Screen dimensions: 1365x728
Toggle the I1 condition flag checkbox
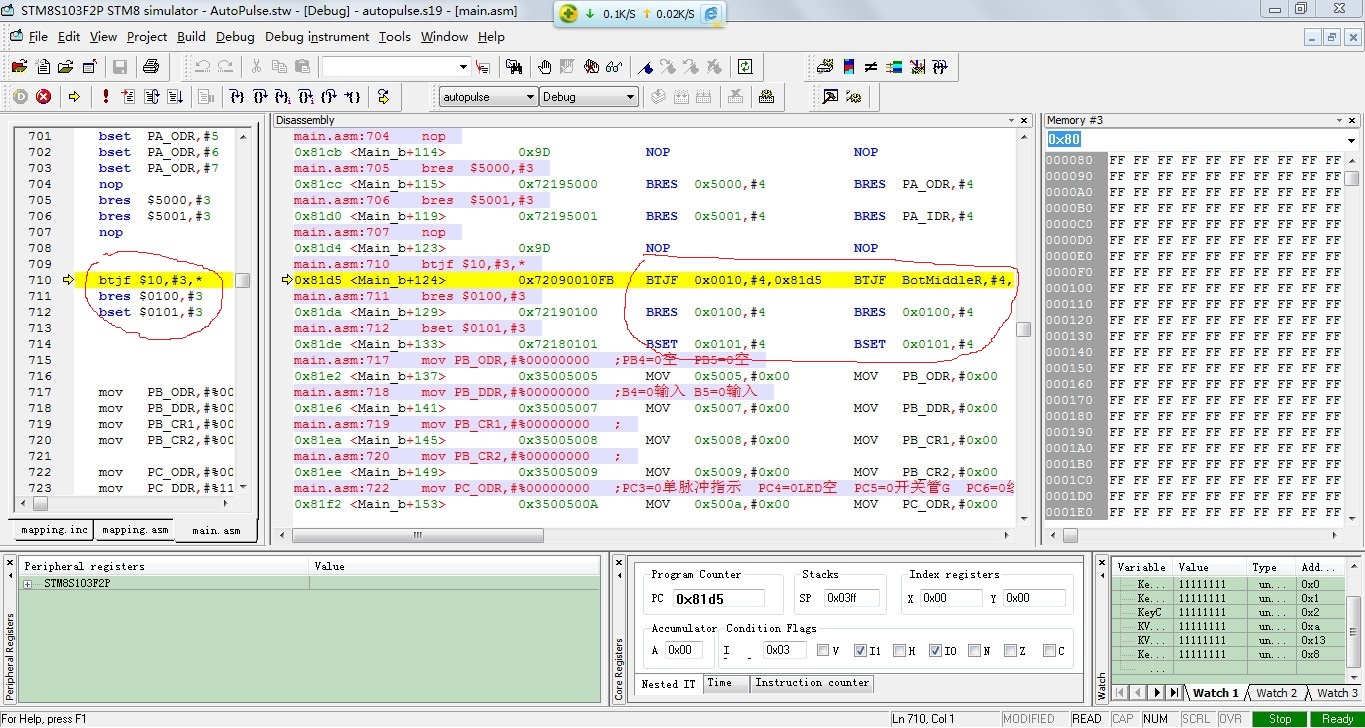coord(861,651)
